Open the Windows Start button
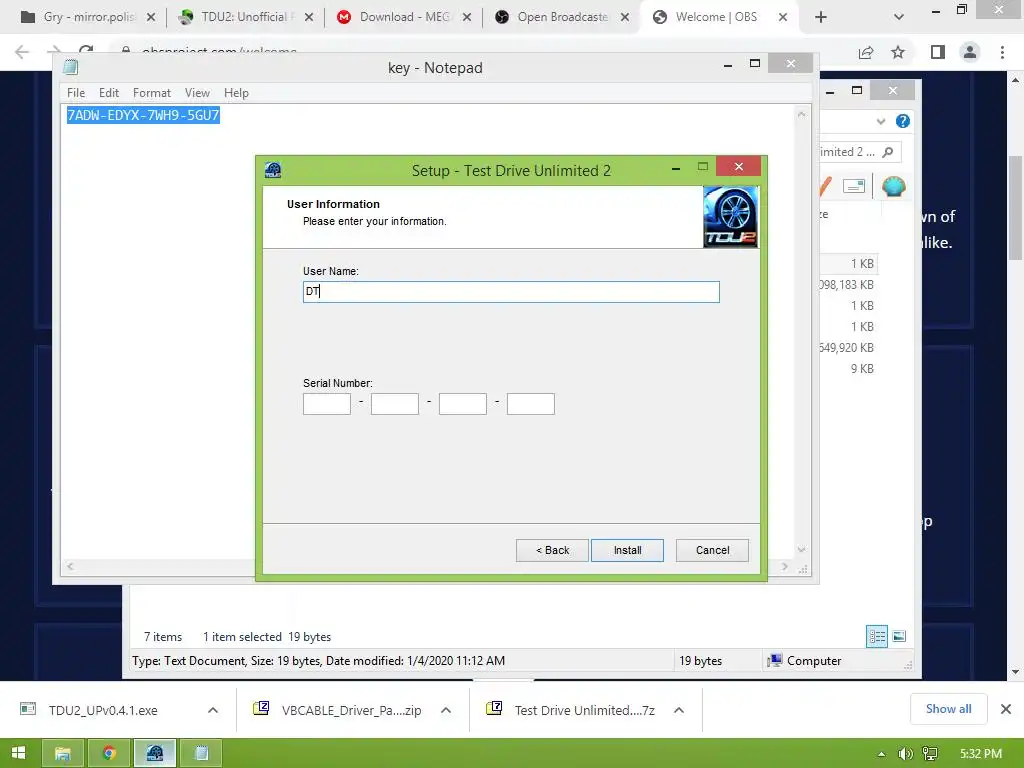 point(18,753)
